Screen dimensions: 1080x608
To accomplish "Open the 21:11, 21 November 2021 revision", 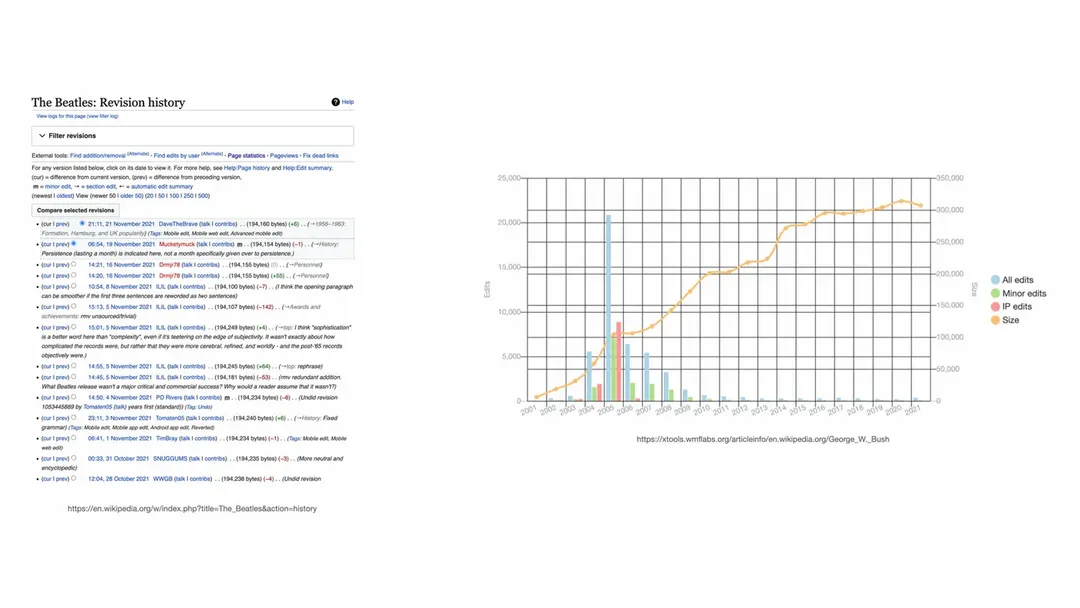I will [121, 224].
